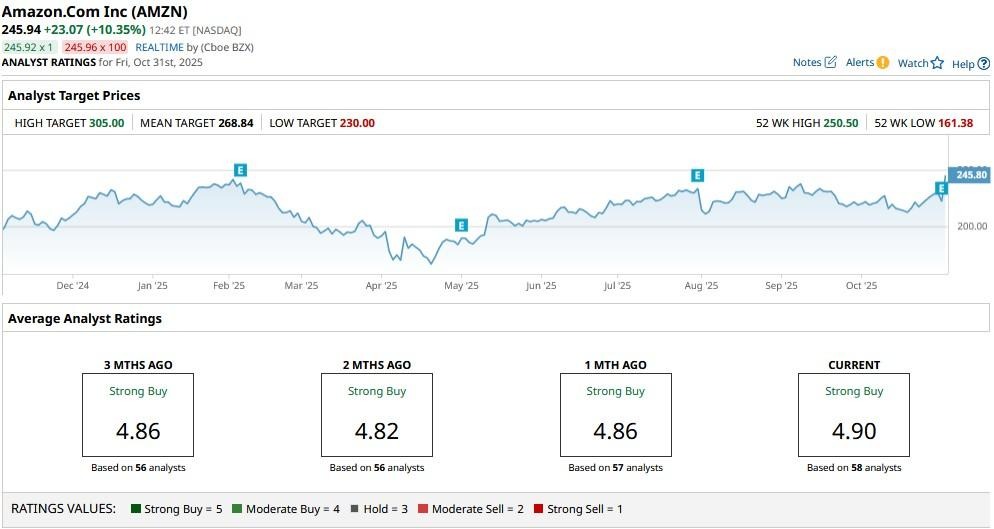
Task: Click the Notes pencil icon
Action: pyautogui.click(x=830, y=62)
